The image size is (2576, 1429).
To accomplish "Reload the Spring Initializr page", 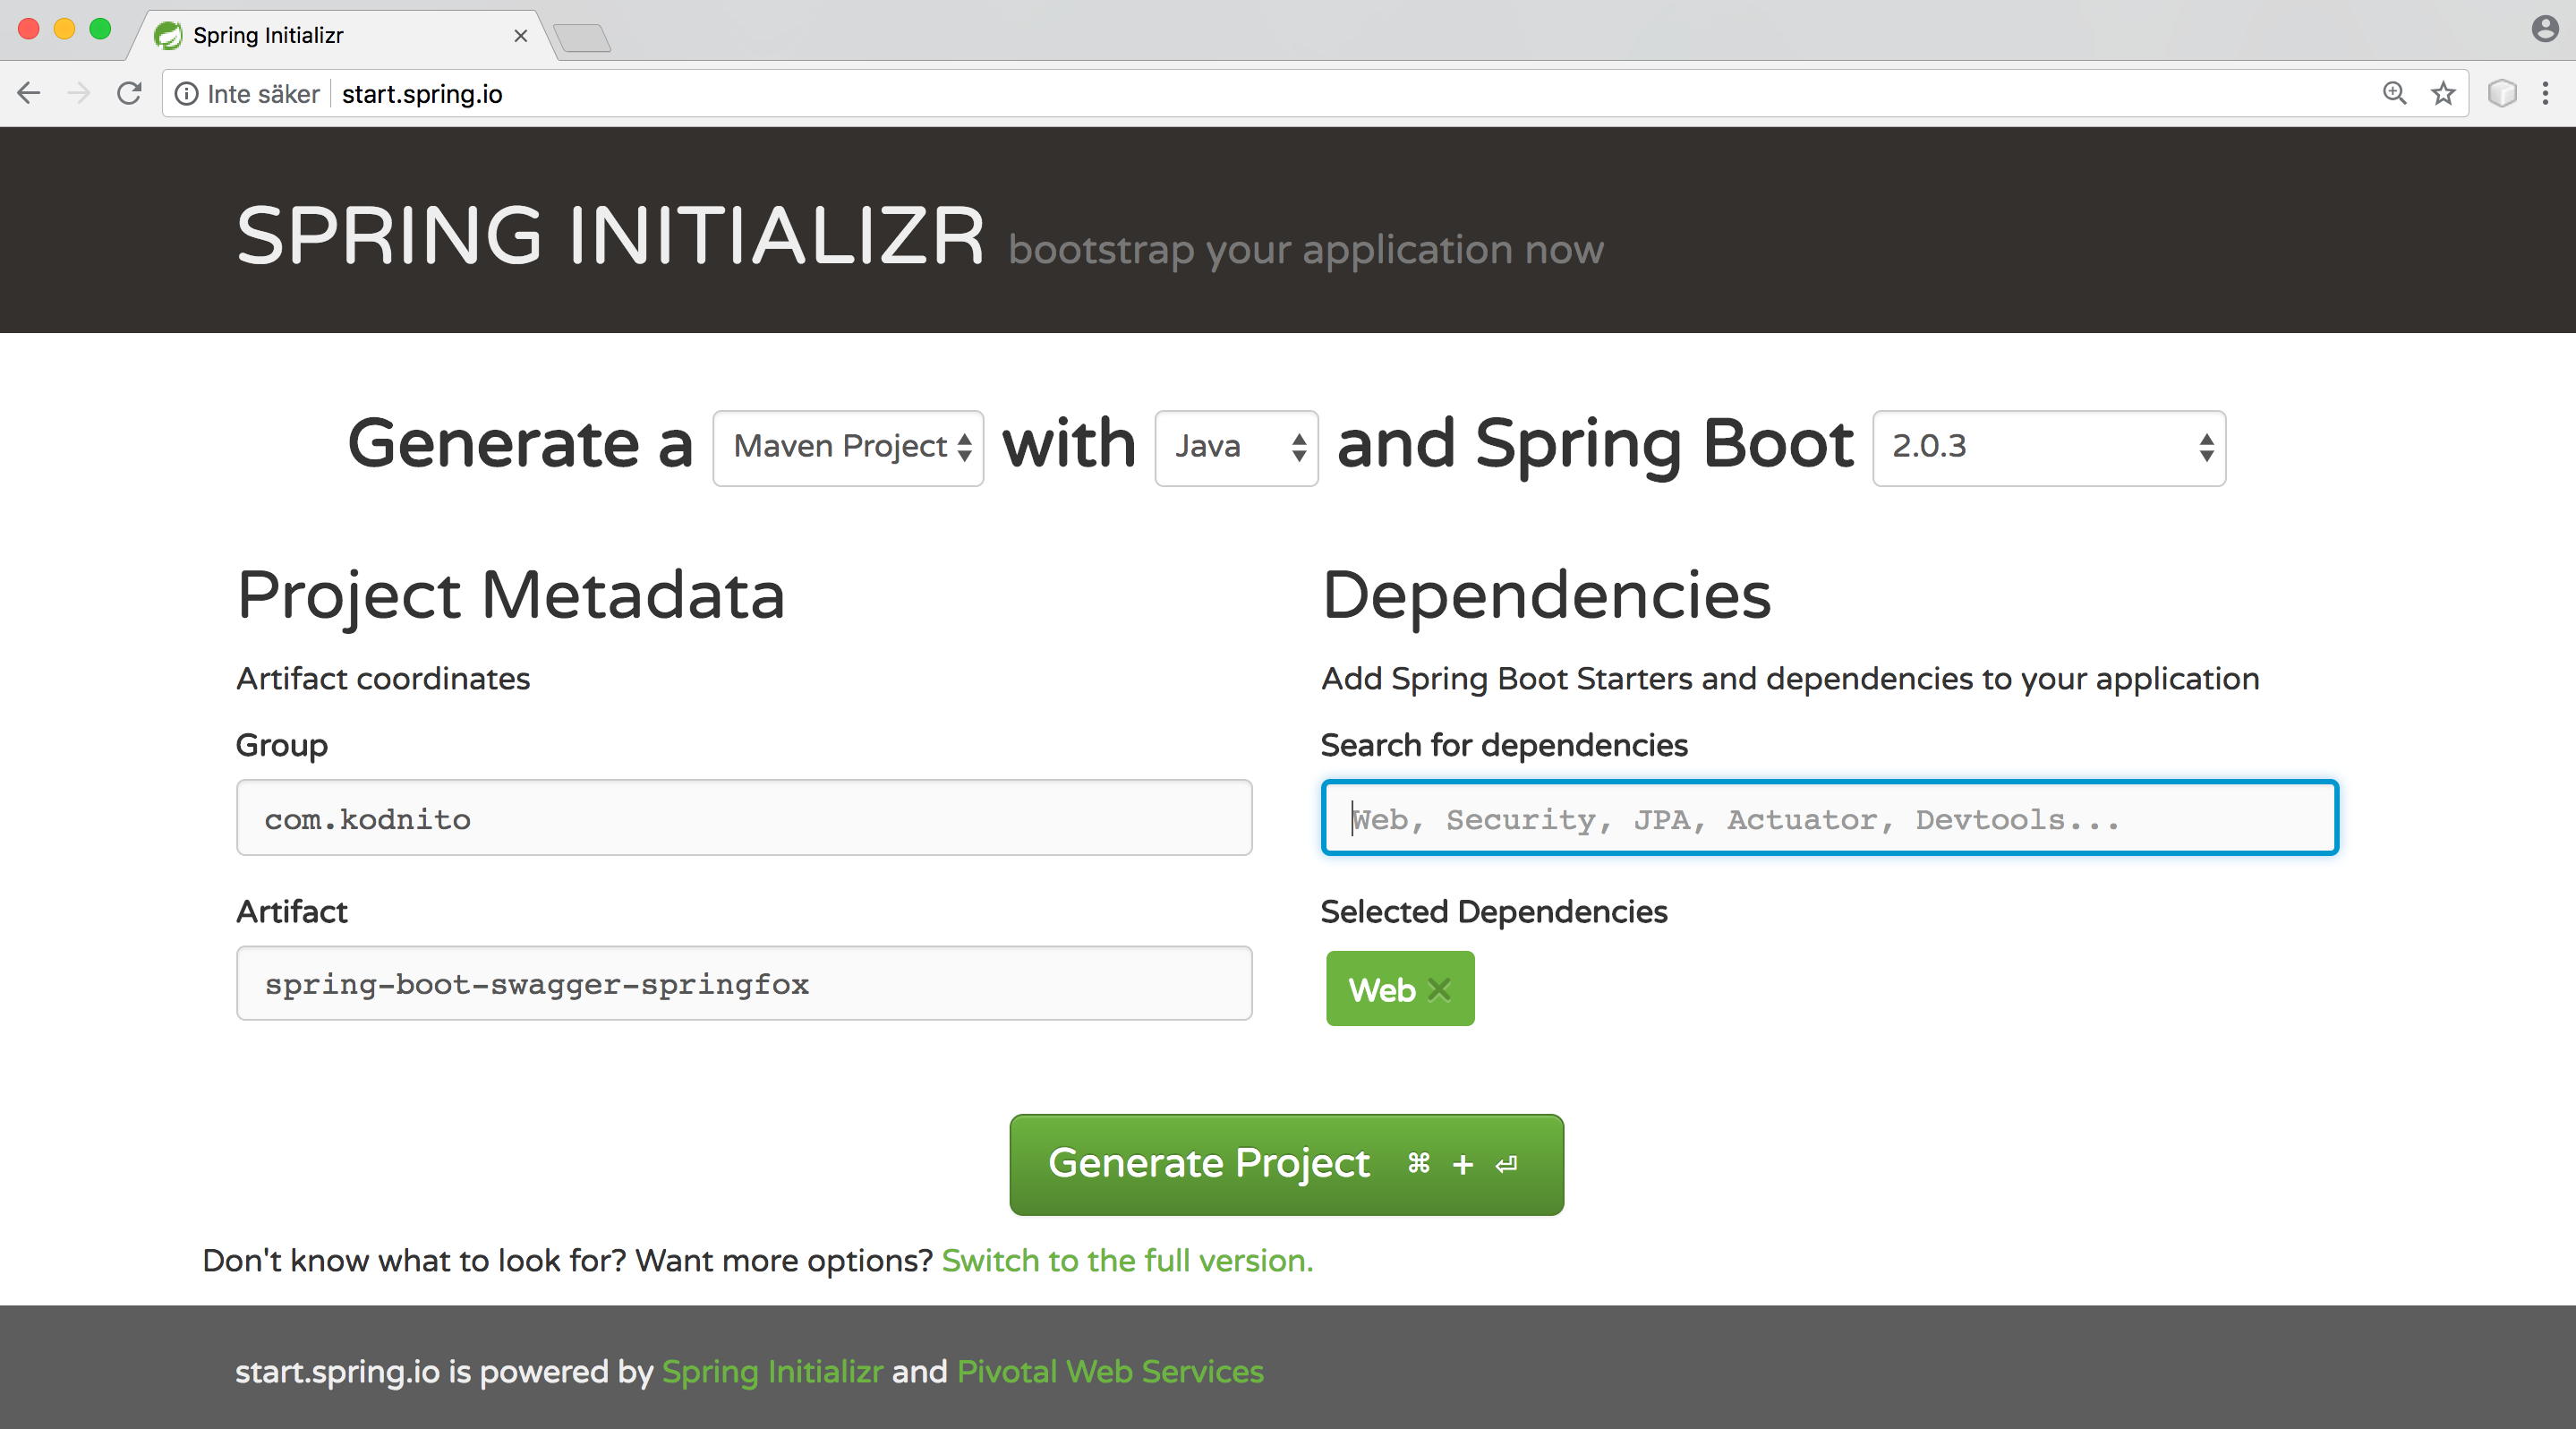I will click(128, 93).
